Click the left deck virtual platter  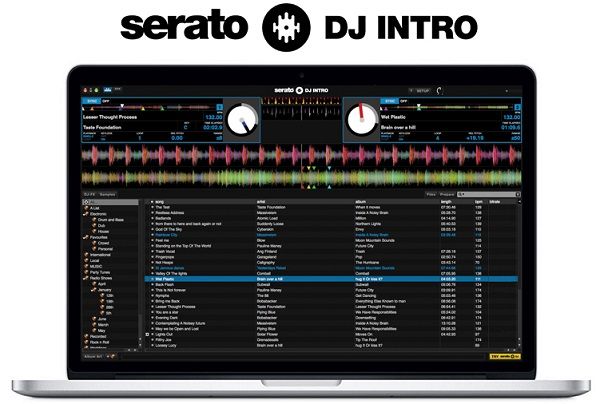coord(242,119)
